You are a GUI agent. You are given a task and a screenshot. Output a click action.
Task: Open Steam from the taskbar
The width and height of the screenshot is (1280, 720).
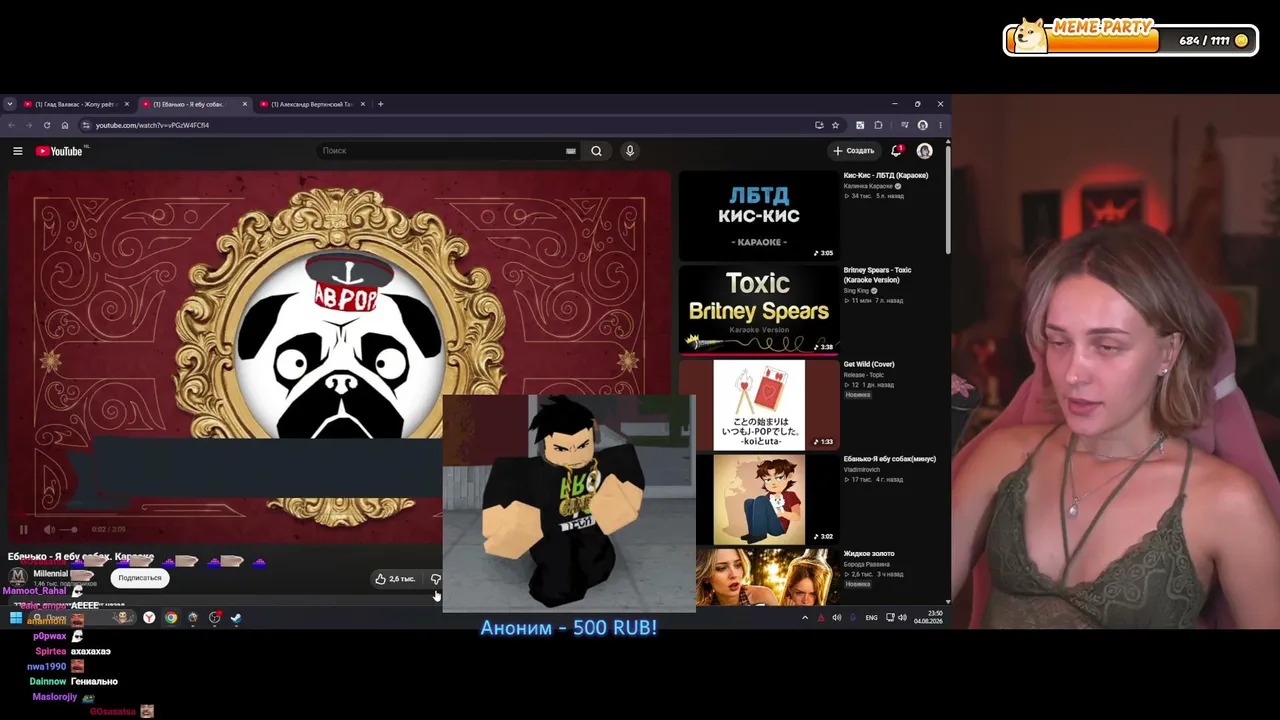[x=236, y=618]
